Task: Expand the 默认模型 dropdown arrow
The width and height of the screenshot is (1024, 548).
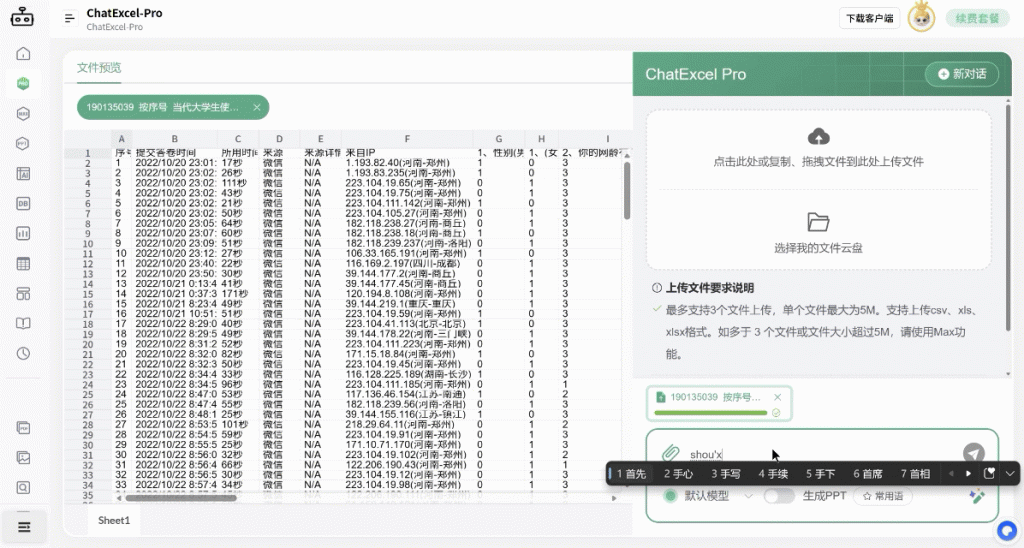Action: tap(748, 496)
